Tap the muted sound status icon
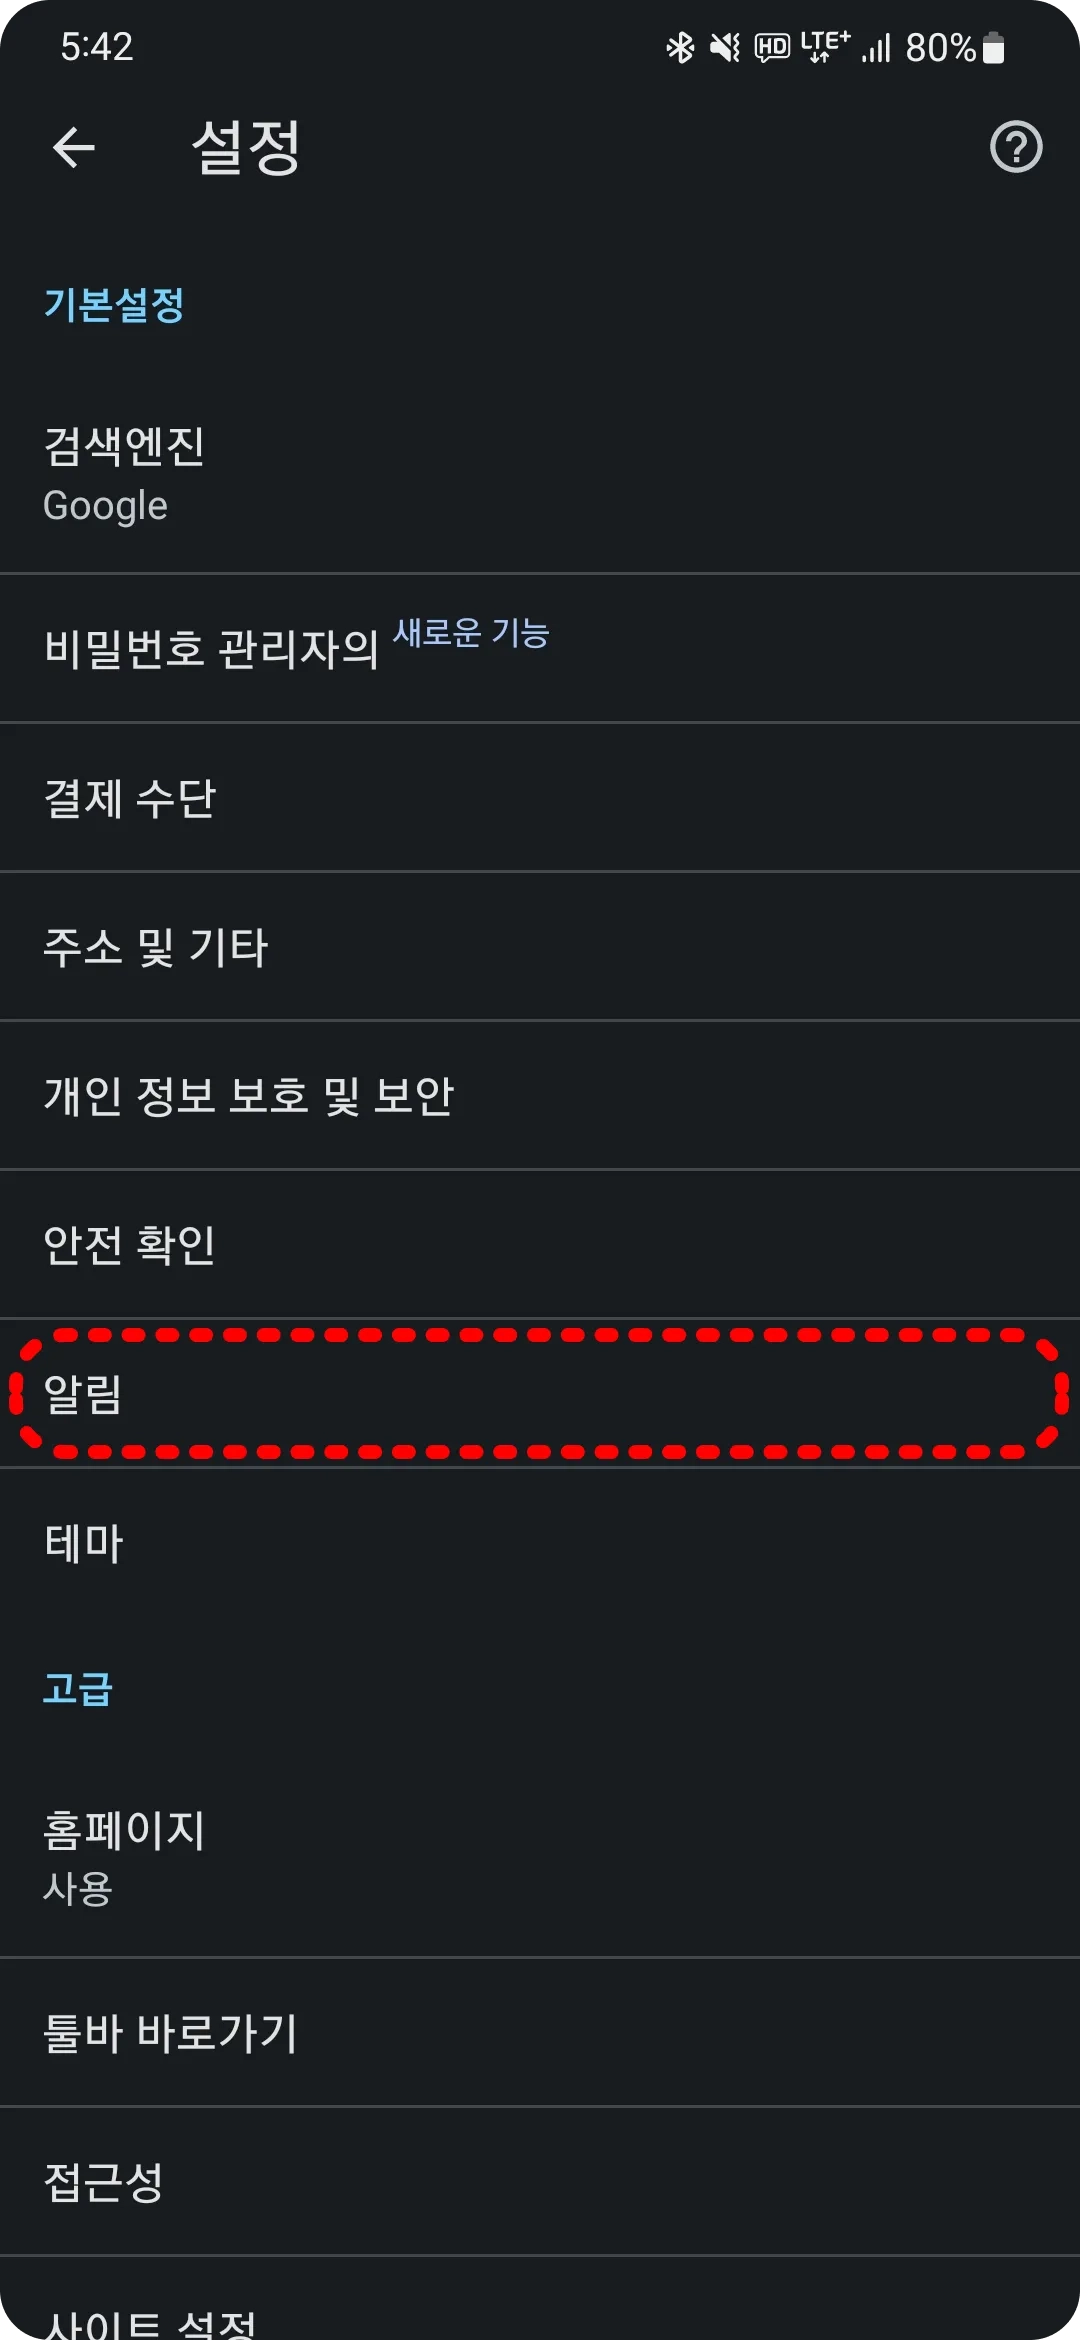The height and width of the screenshot is (2340, 1080). click(x=725, y=47)
